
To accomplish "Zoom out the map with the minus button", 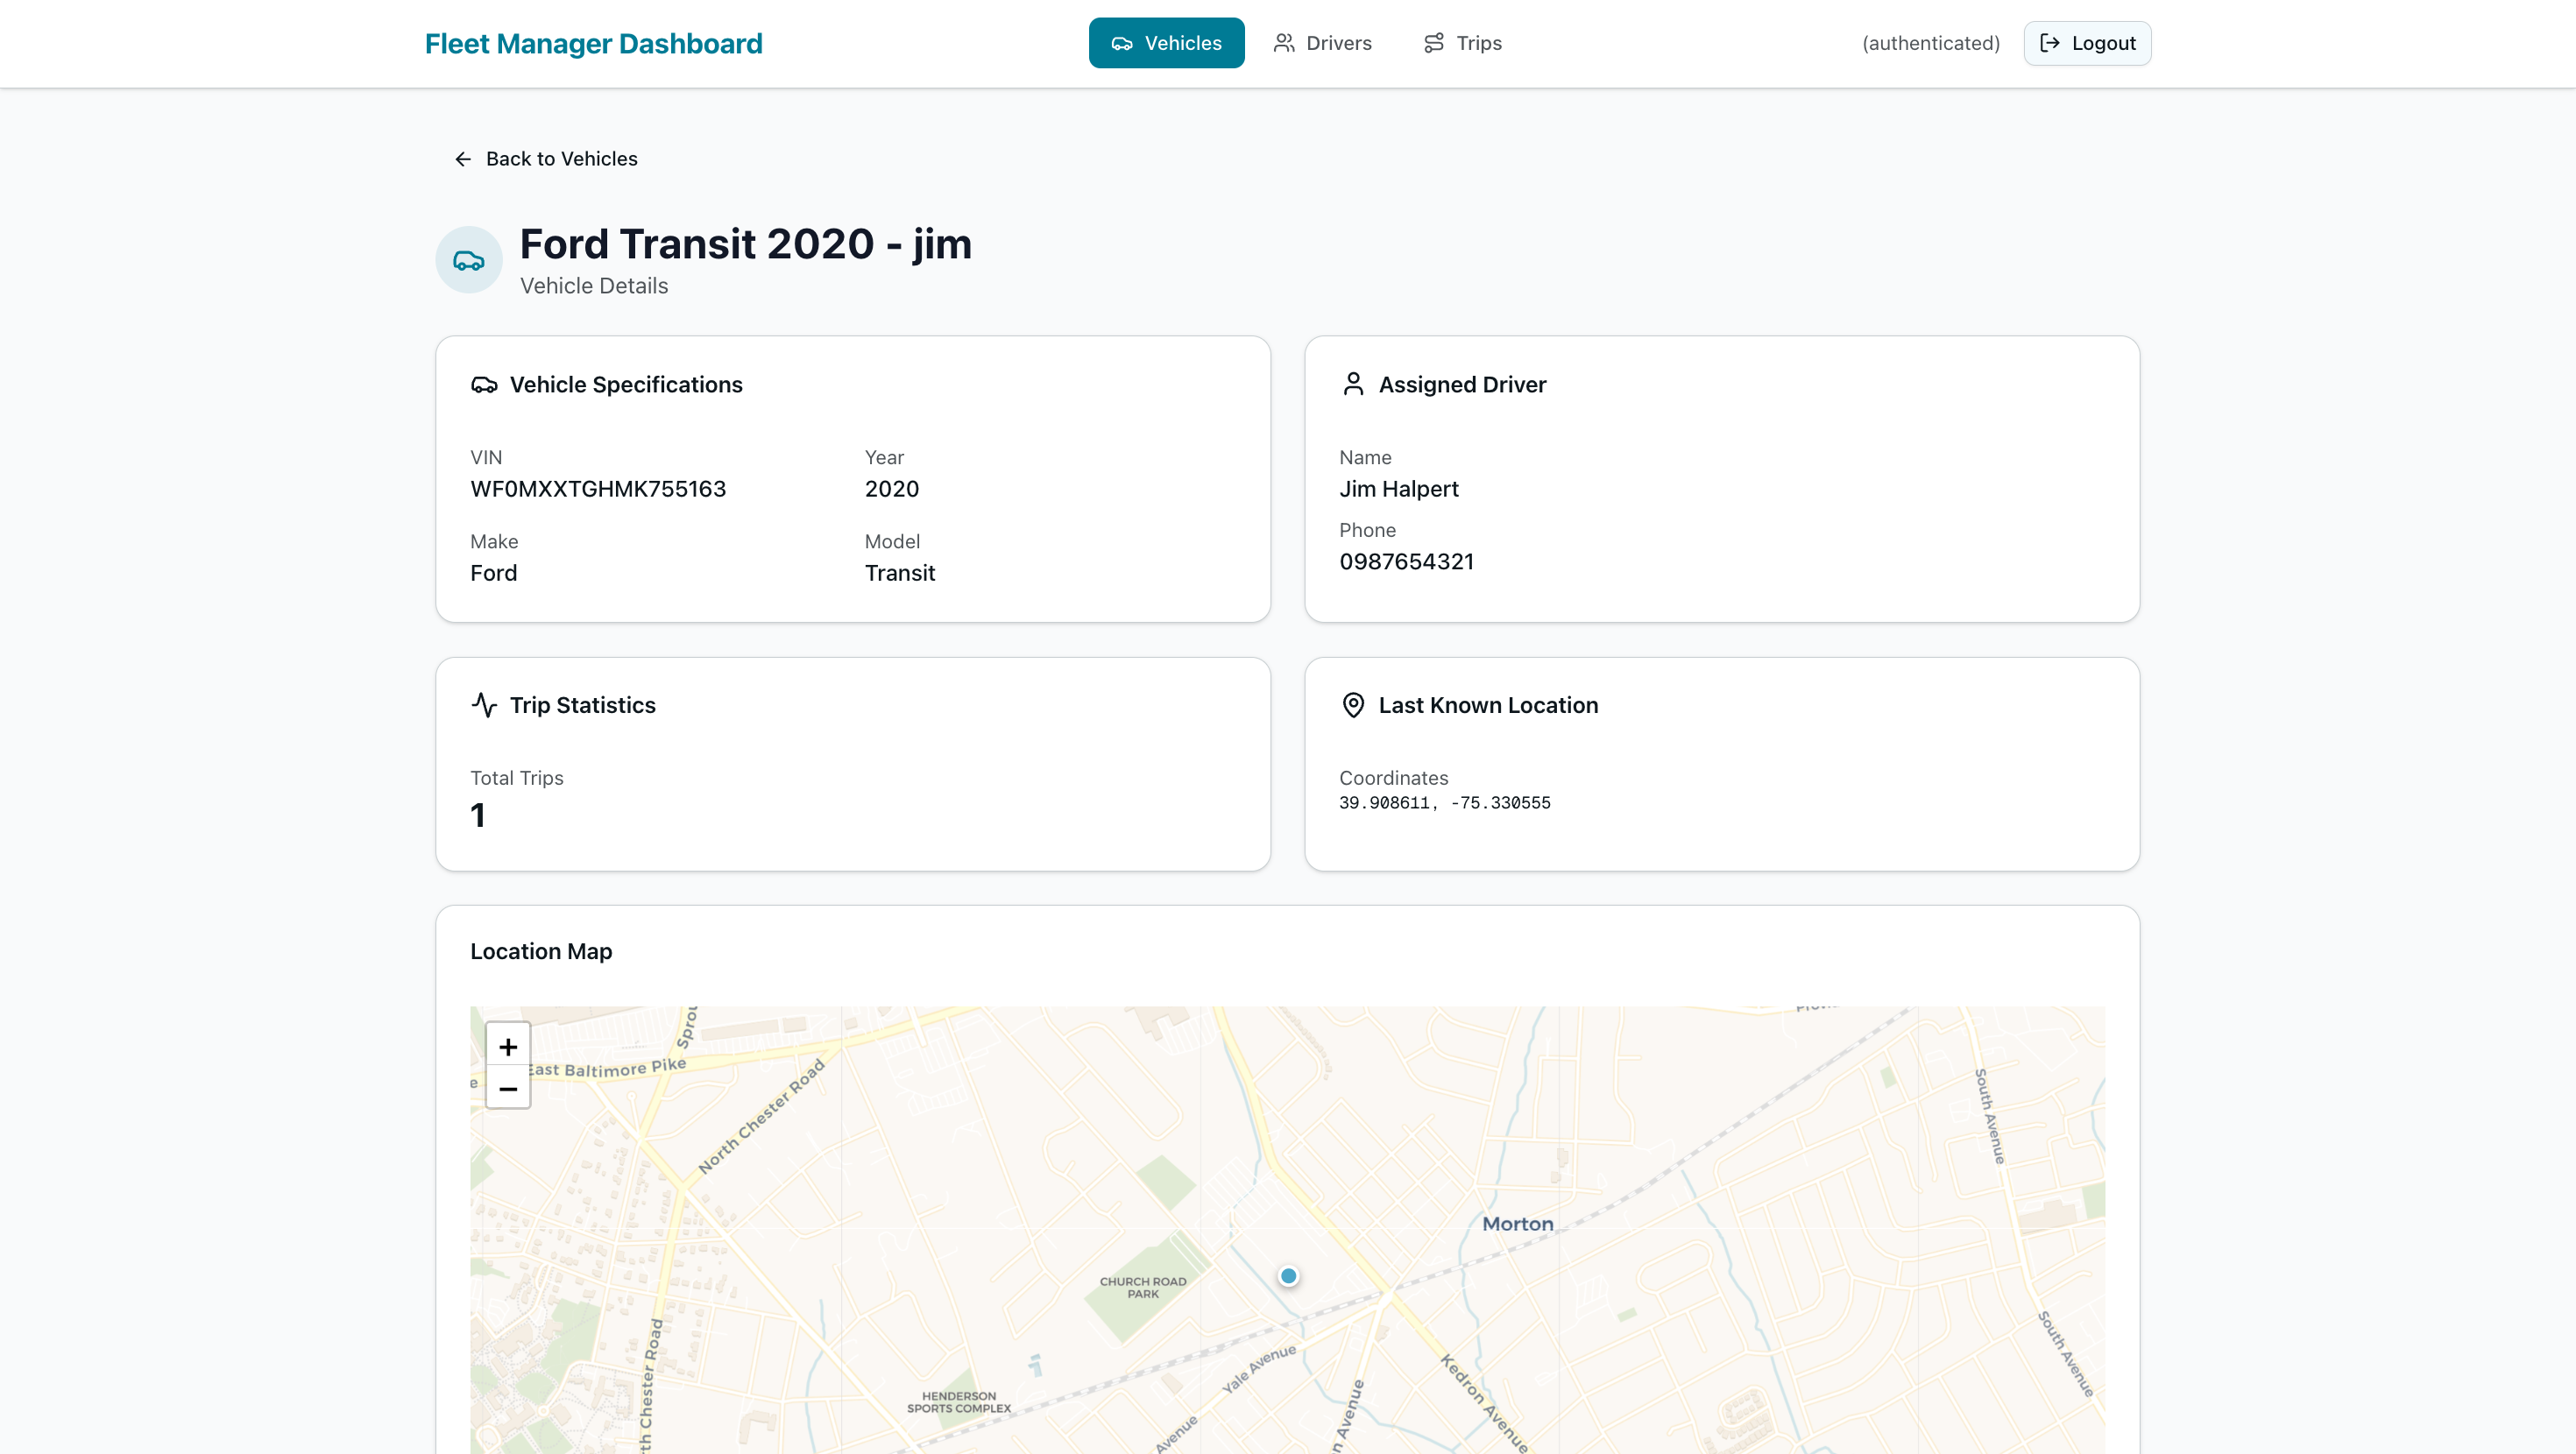I will tap(508, 1088).
